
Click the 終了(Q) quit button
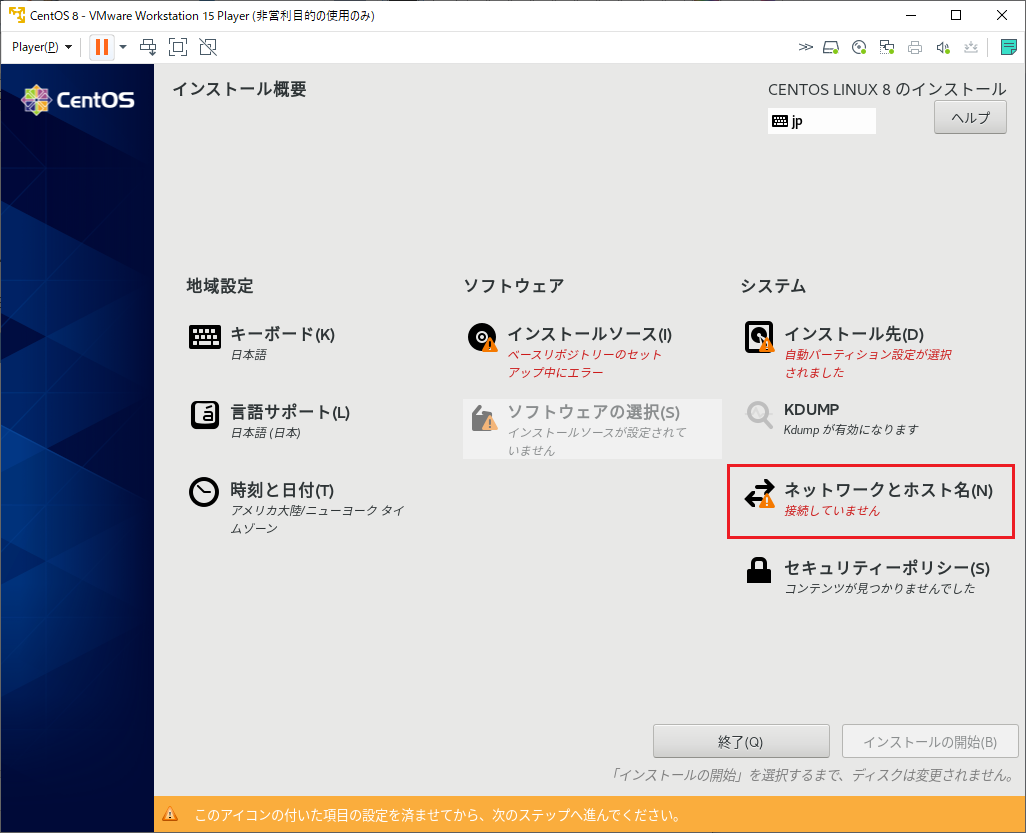741,741
